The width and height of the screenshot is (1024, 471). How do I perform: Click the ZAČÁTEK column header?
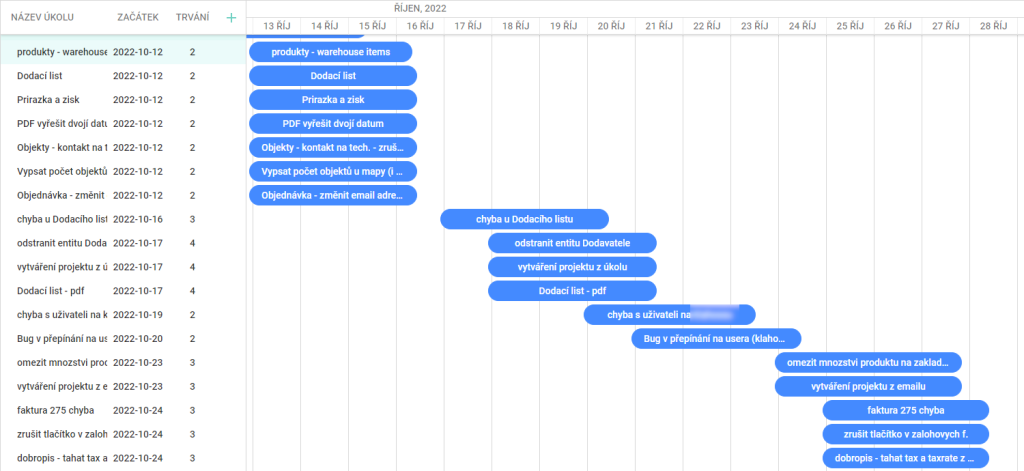[x=136, y=18]
